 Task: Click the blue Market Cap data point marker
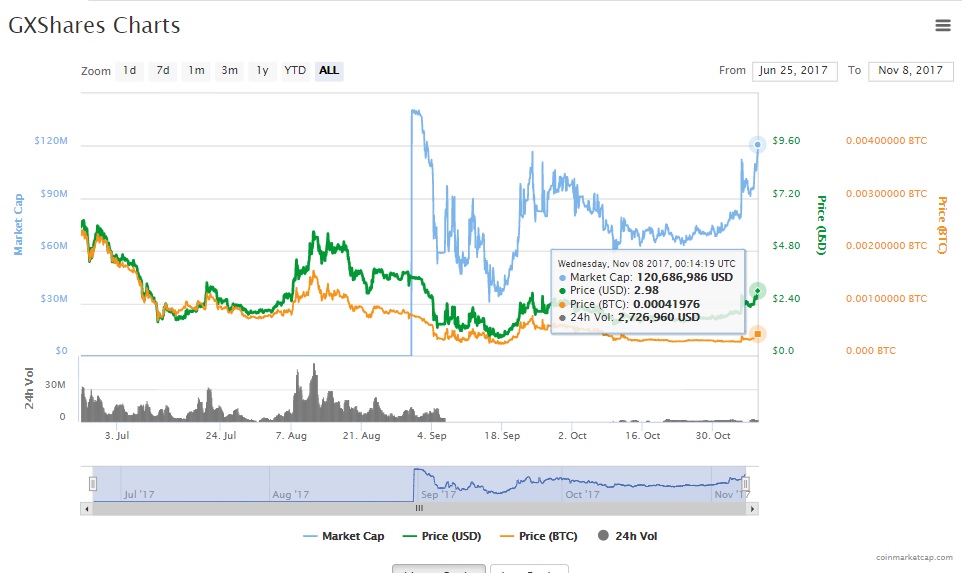[x=757, y=144]
